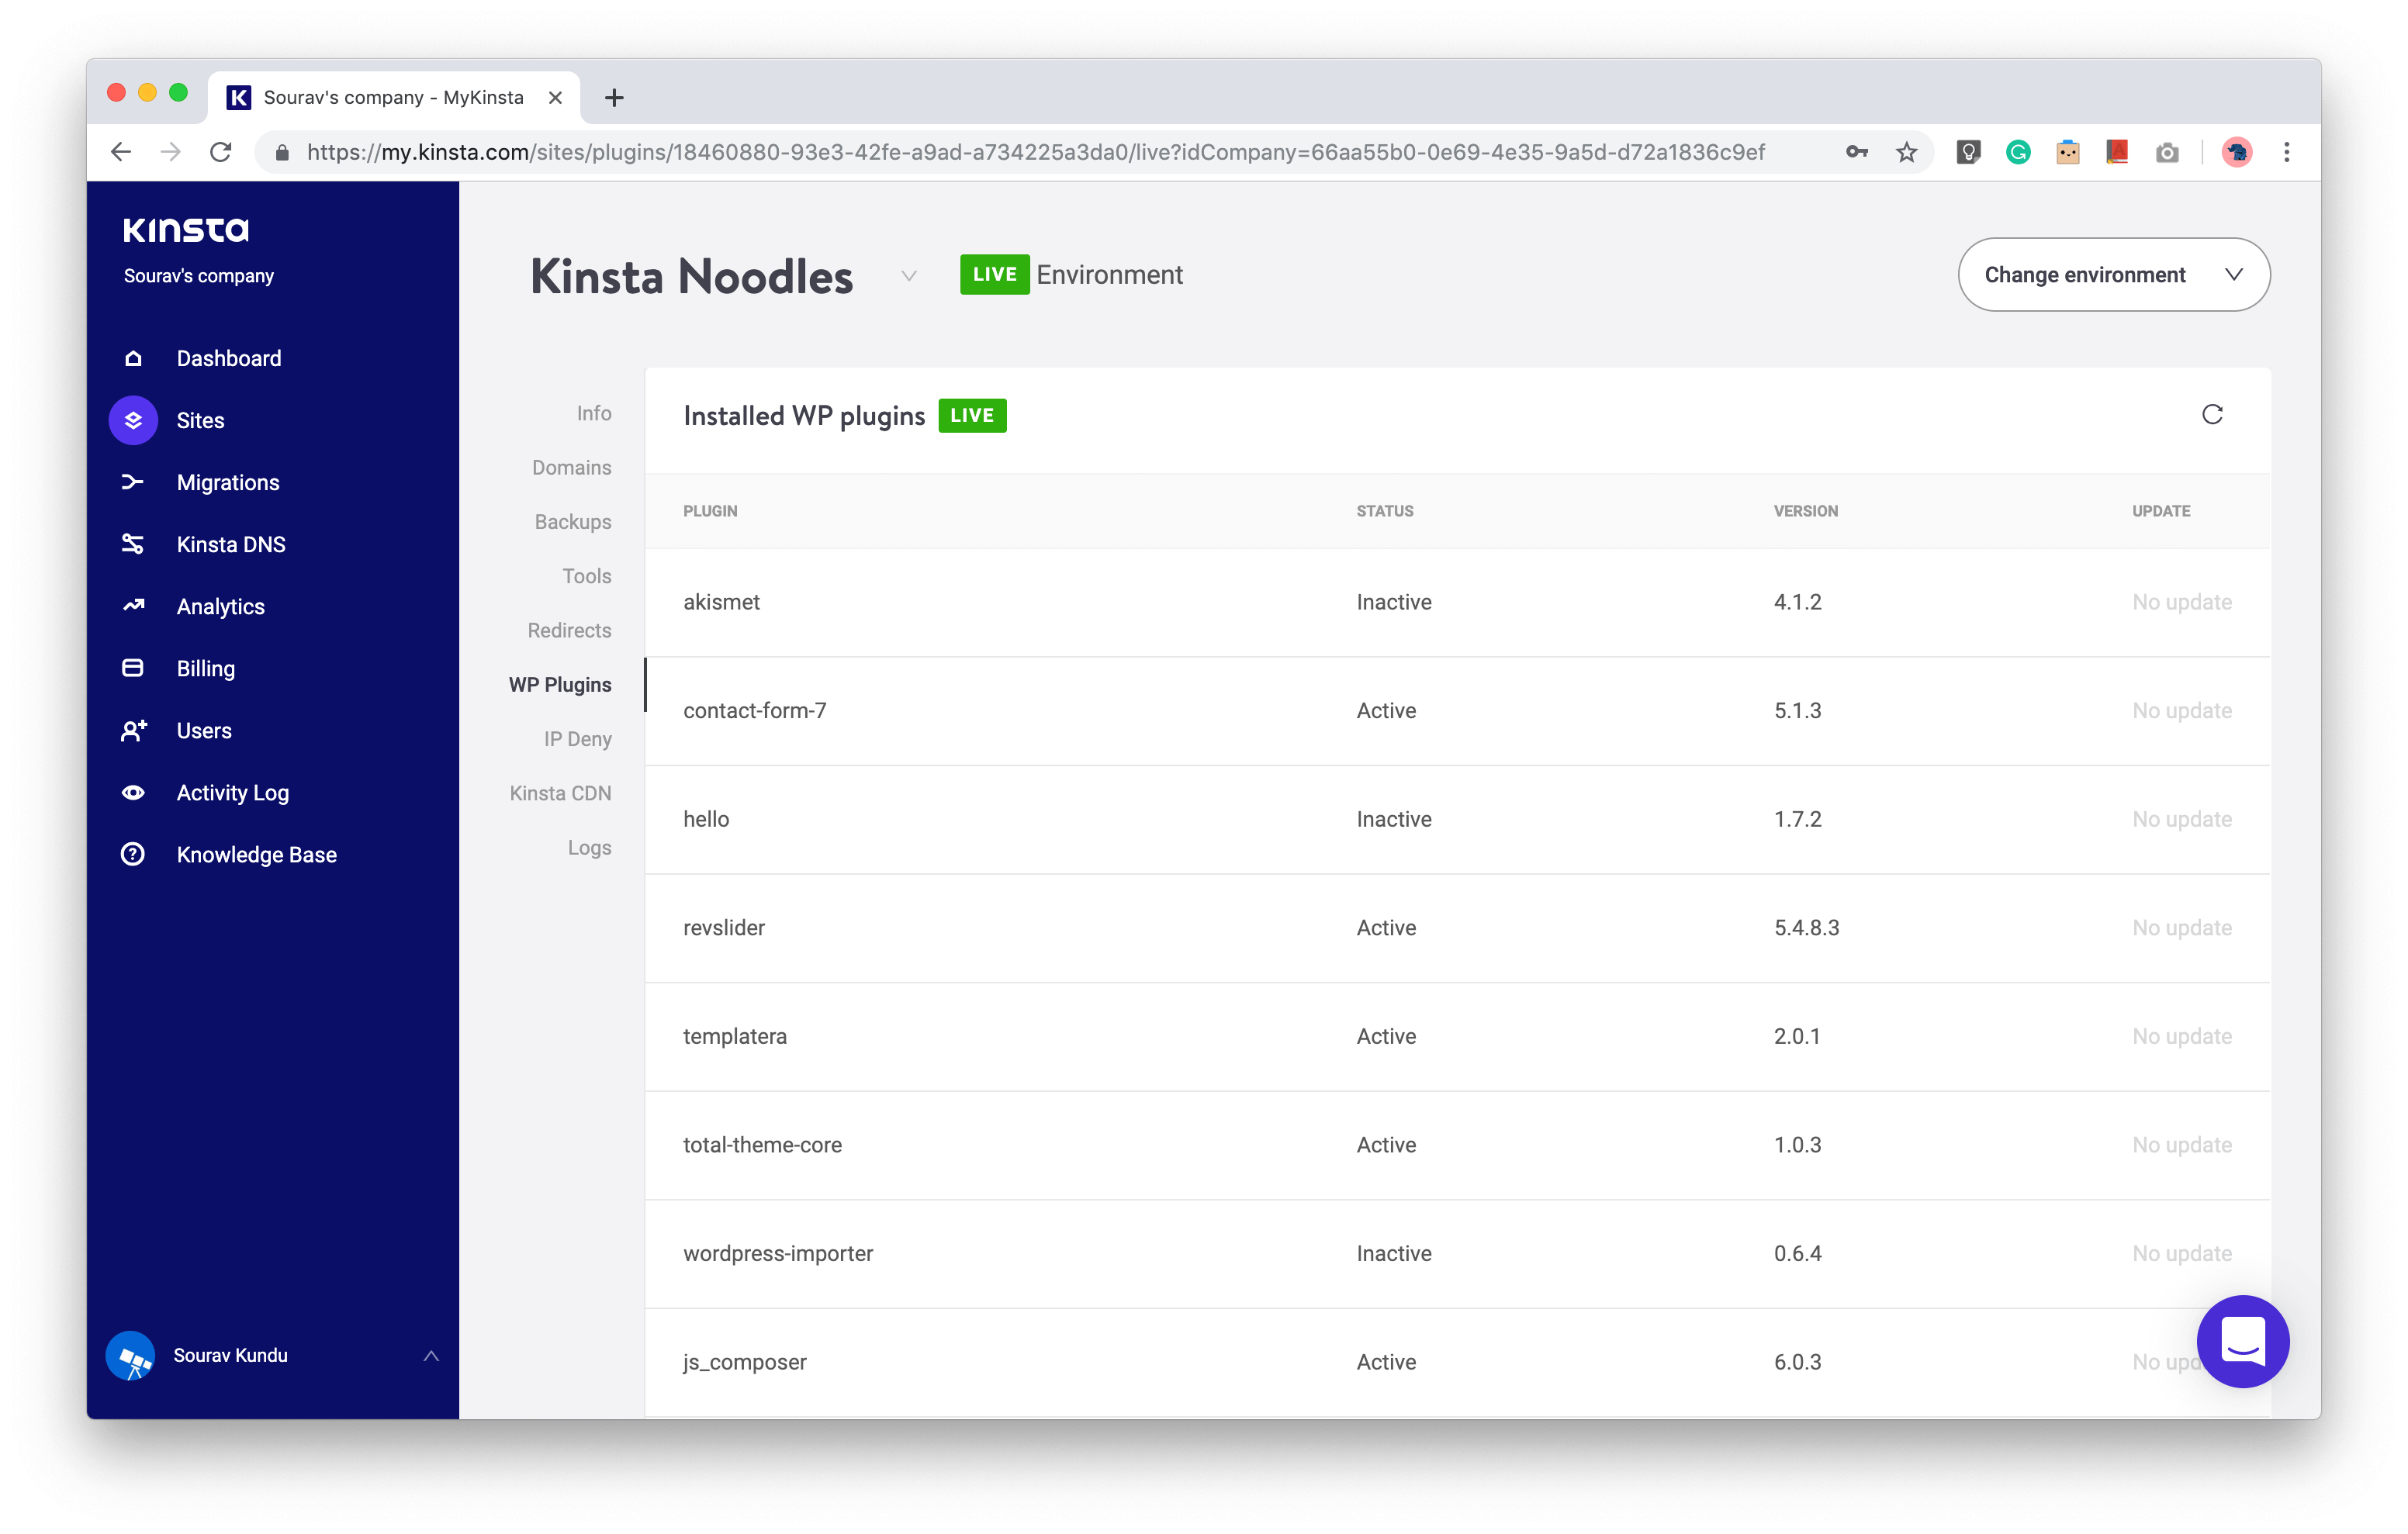2408x1534 pixels.
Task: Toggle status of wordpress-importer plugin
Action: 1392,1253
